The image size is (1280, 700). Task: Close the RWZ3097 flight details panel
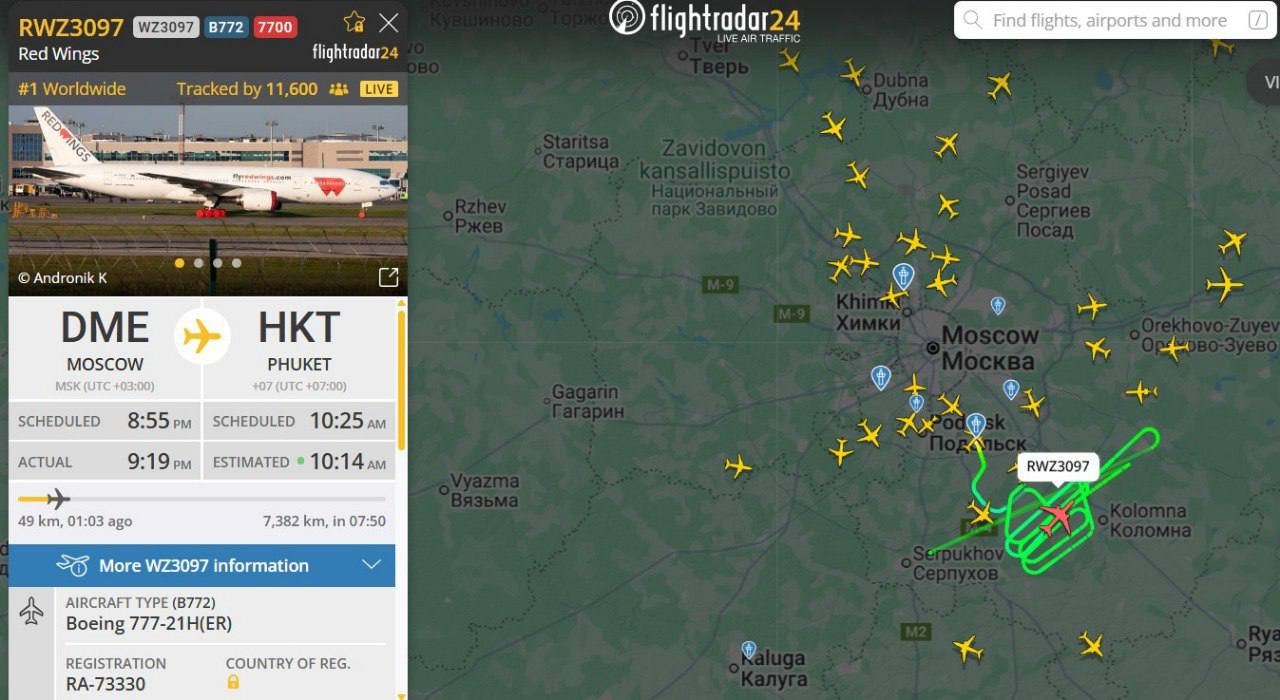389,22
